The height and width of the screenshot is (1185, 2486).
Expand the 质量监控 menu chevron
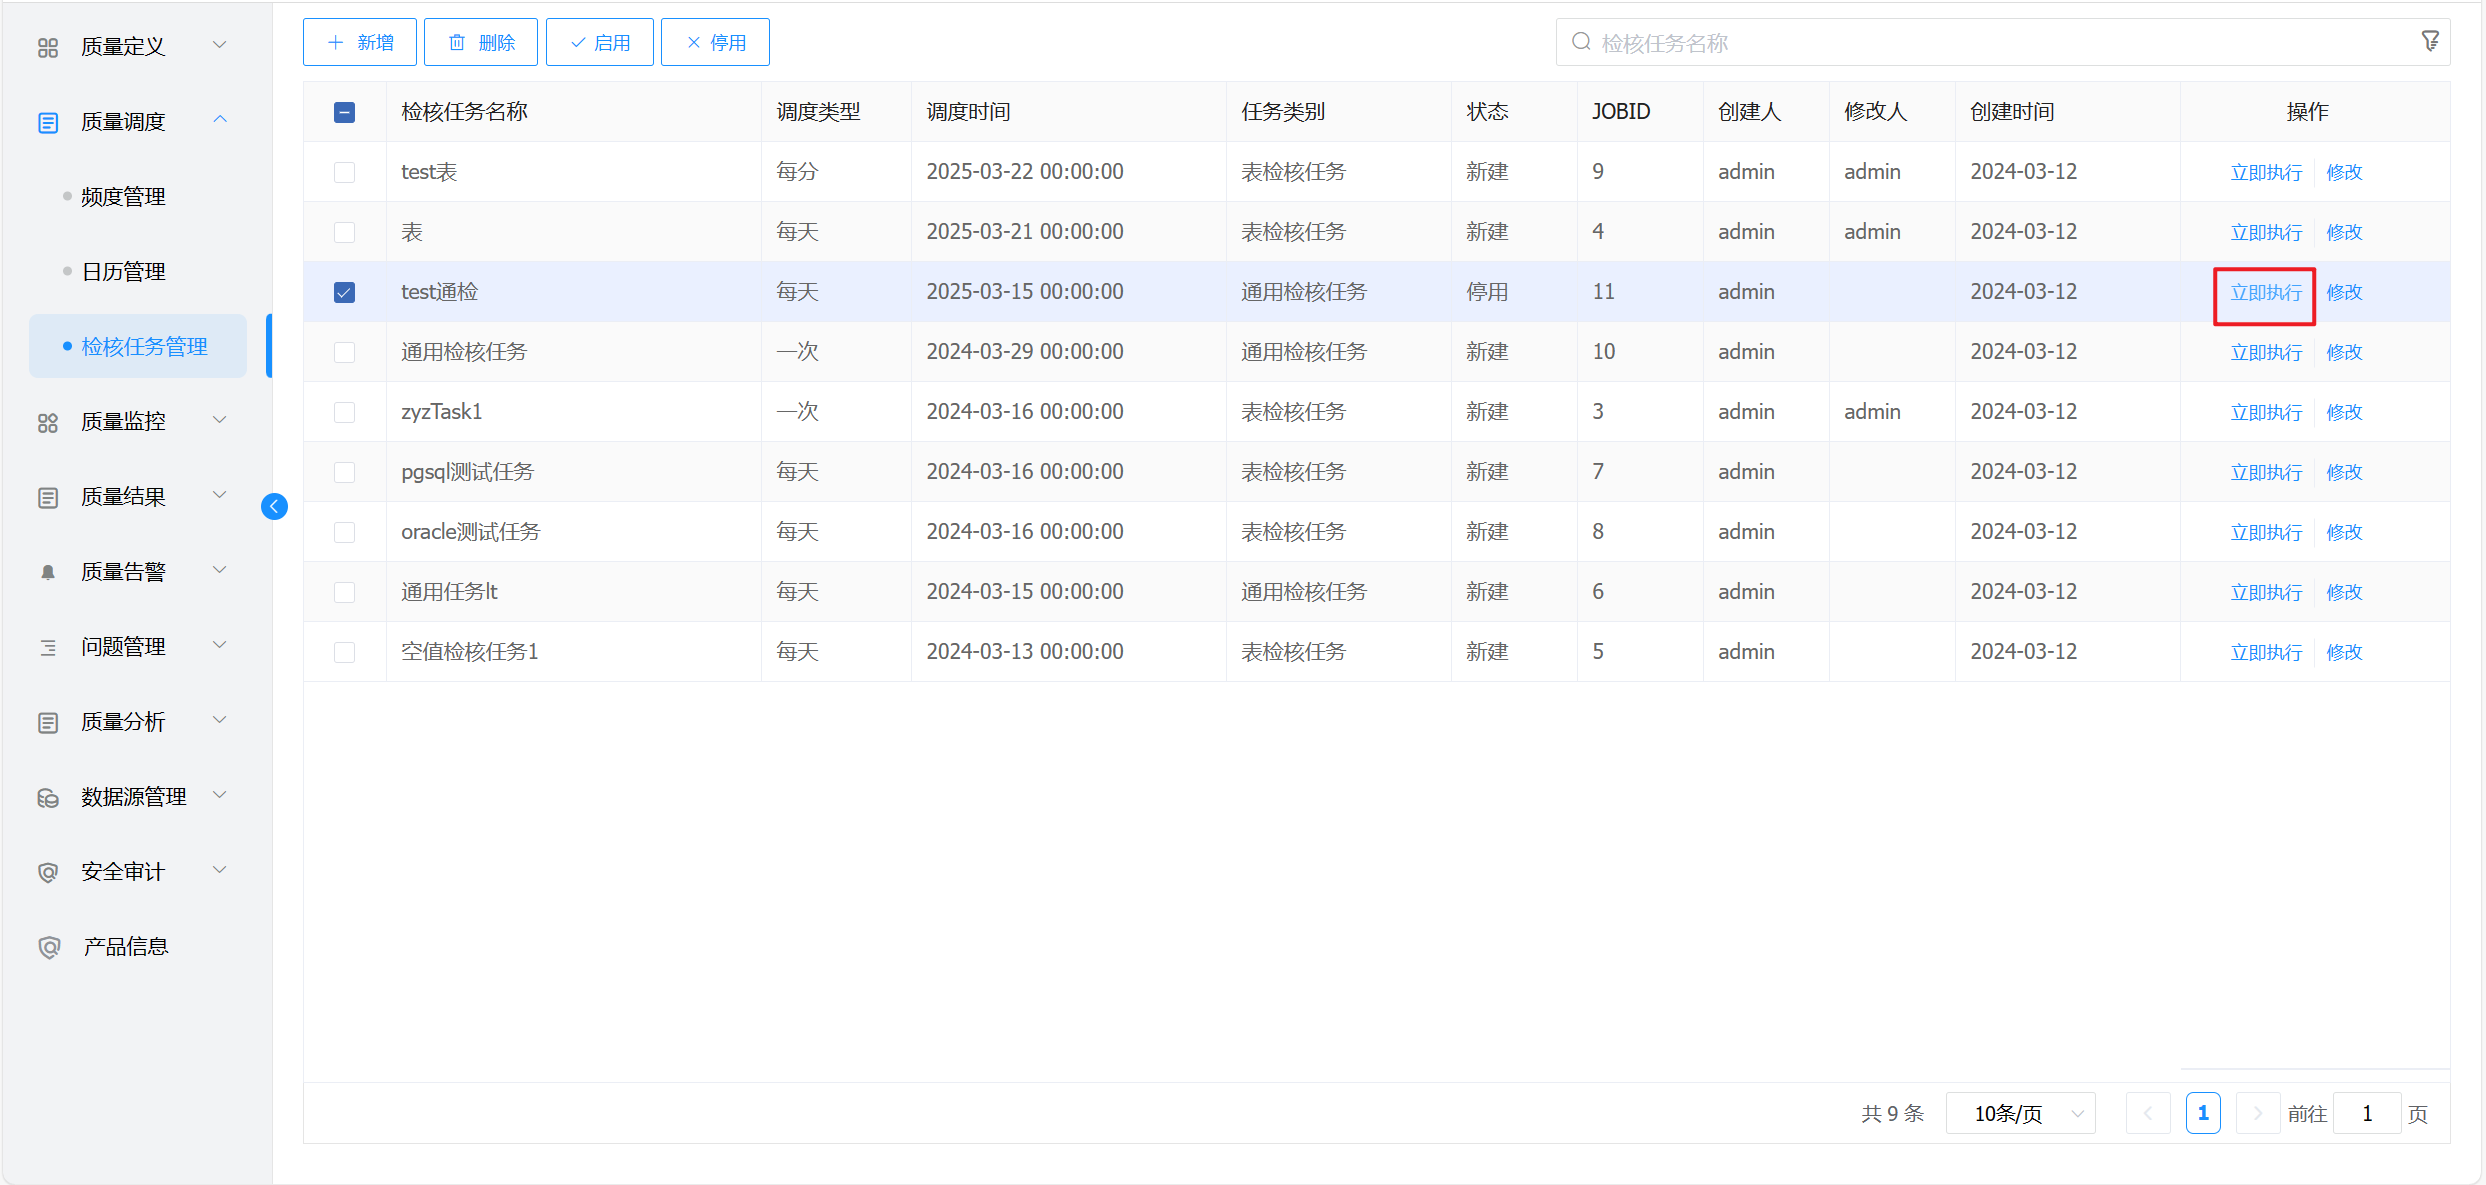tap(220, 420)
